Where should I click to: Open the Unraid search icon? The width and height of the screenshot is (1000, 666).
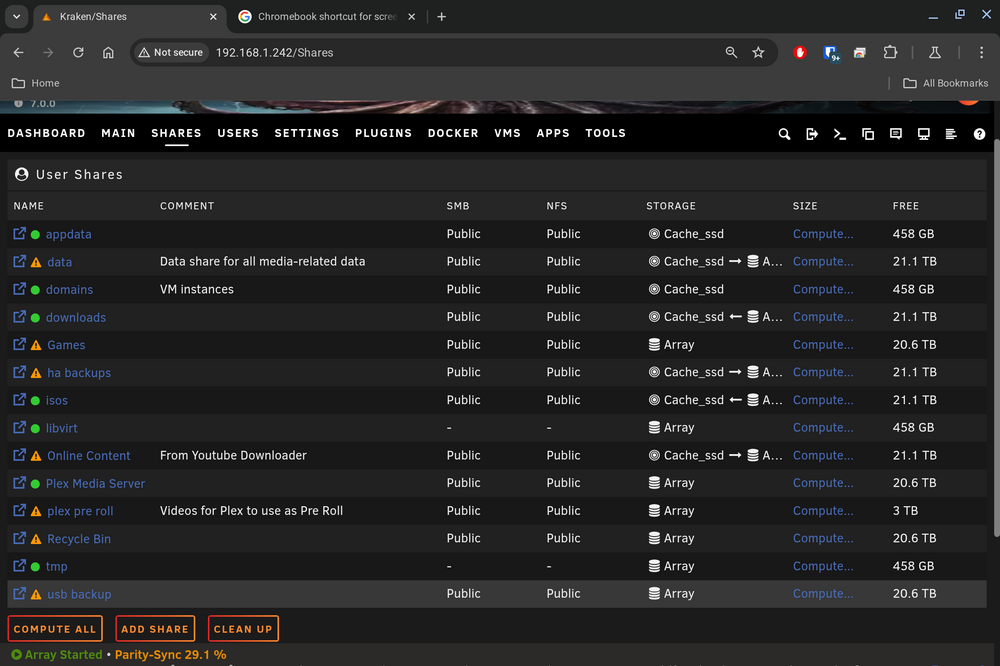click(784, 134)
